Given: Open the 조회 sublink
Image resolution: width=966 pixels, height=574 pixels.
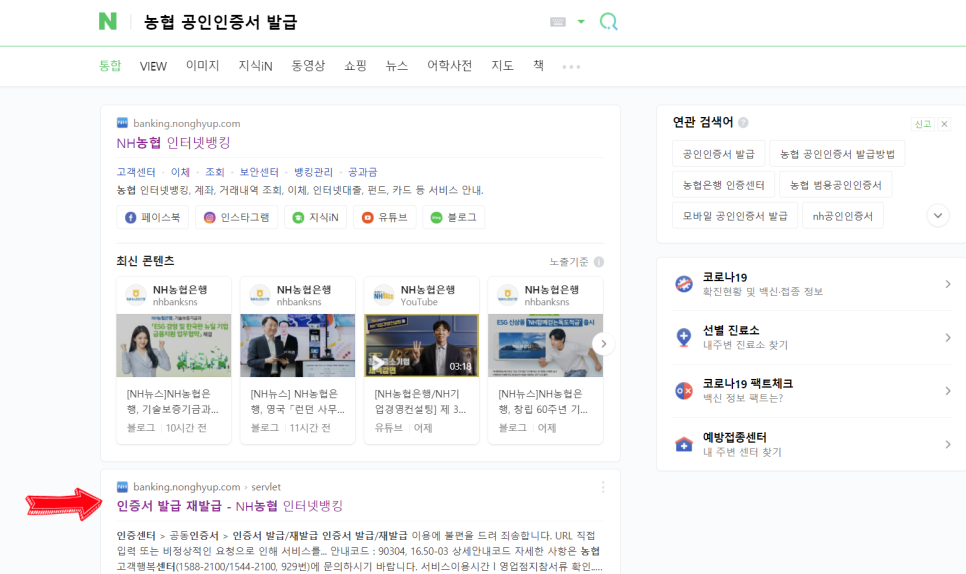Looking at the screenshot, I should [x=215, y=172].
